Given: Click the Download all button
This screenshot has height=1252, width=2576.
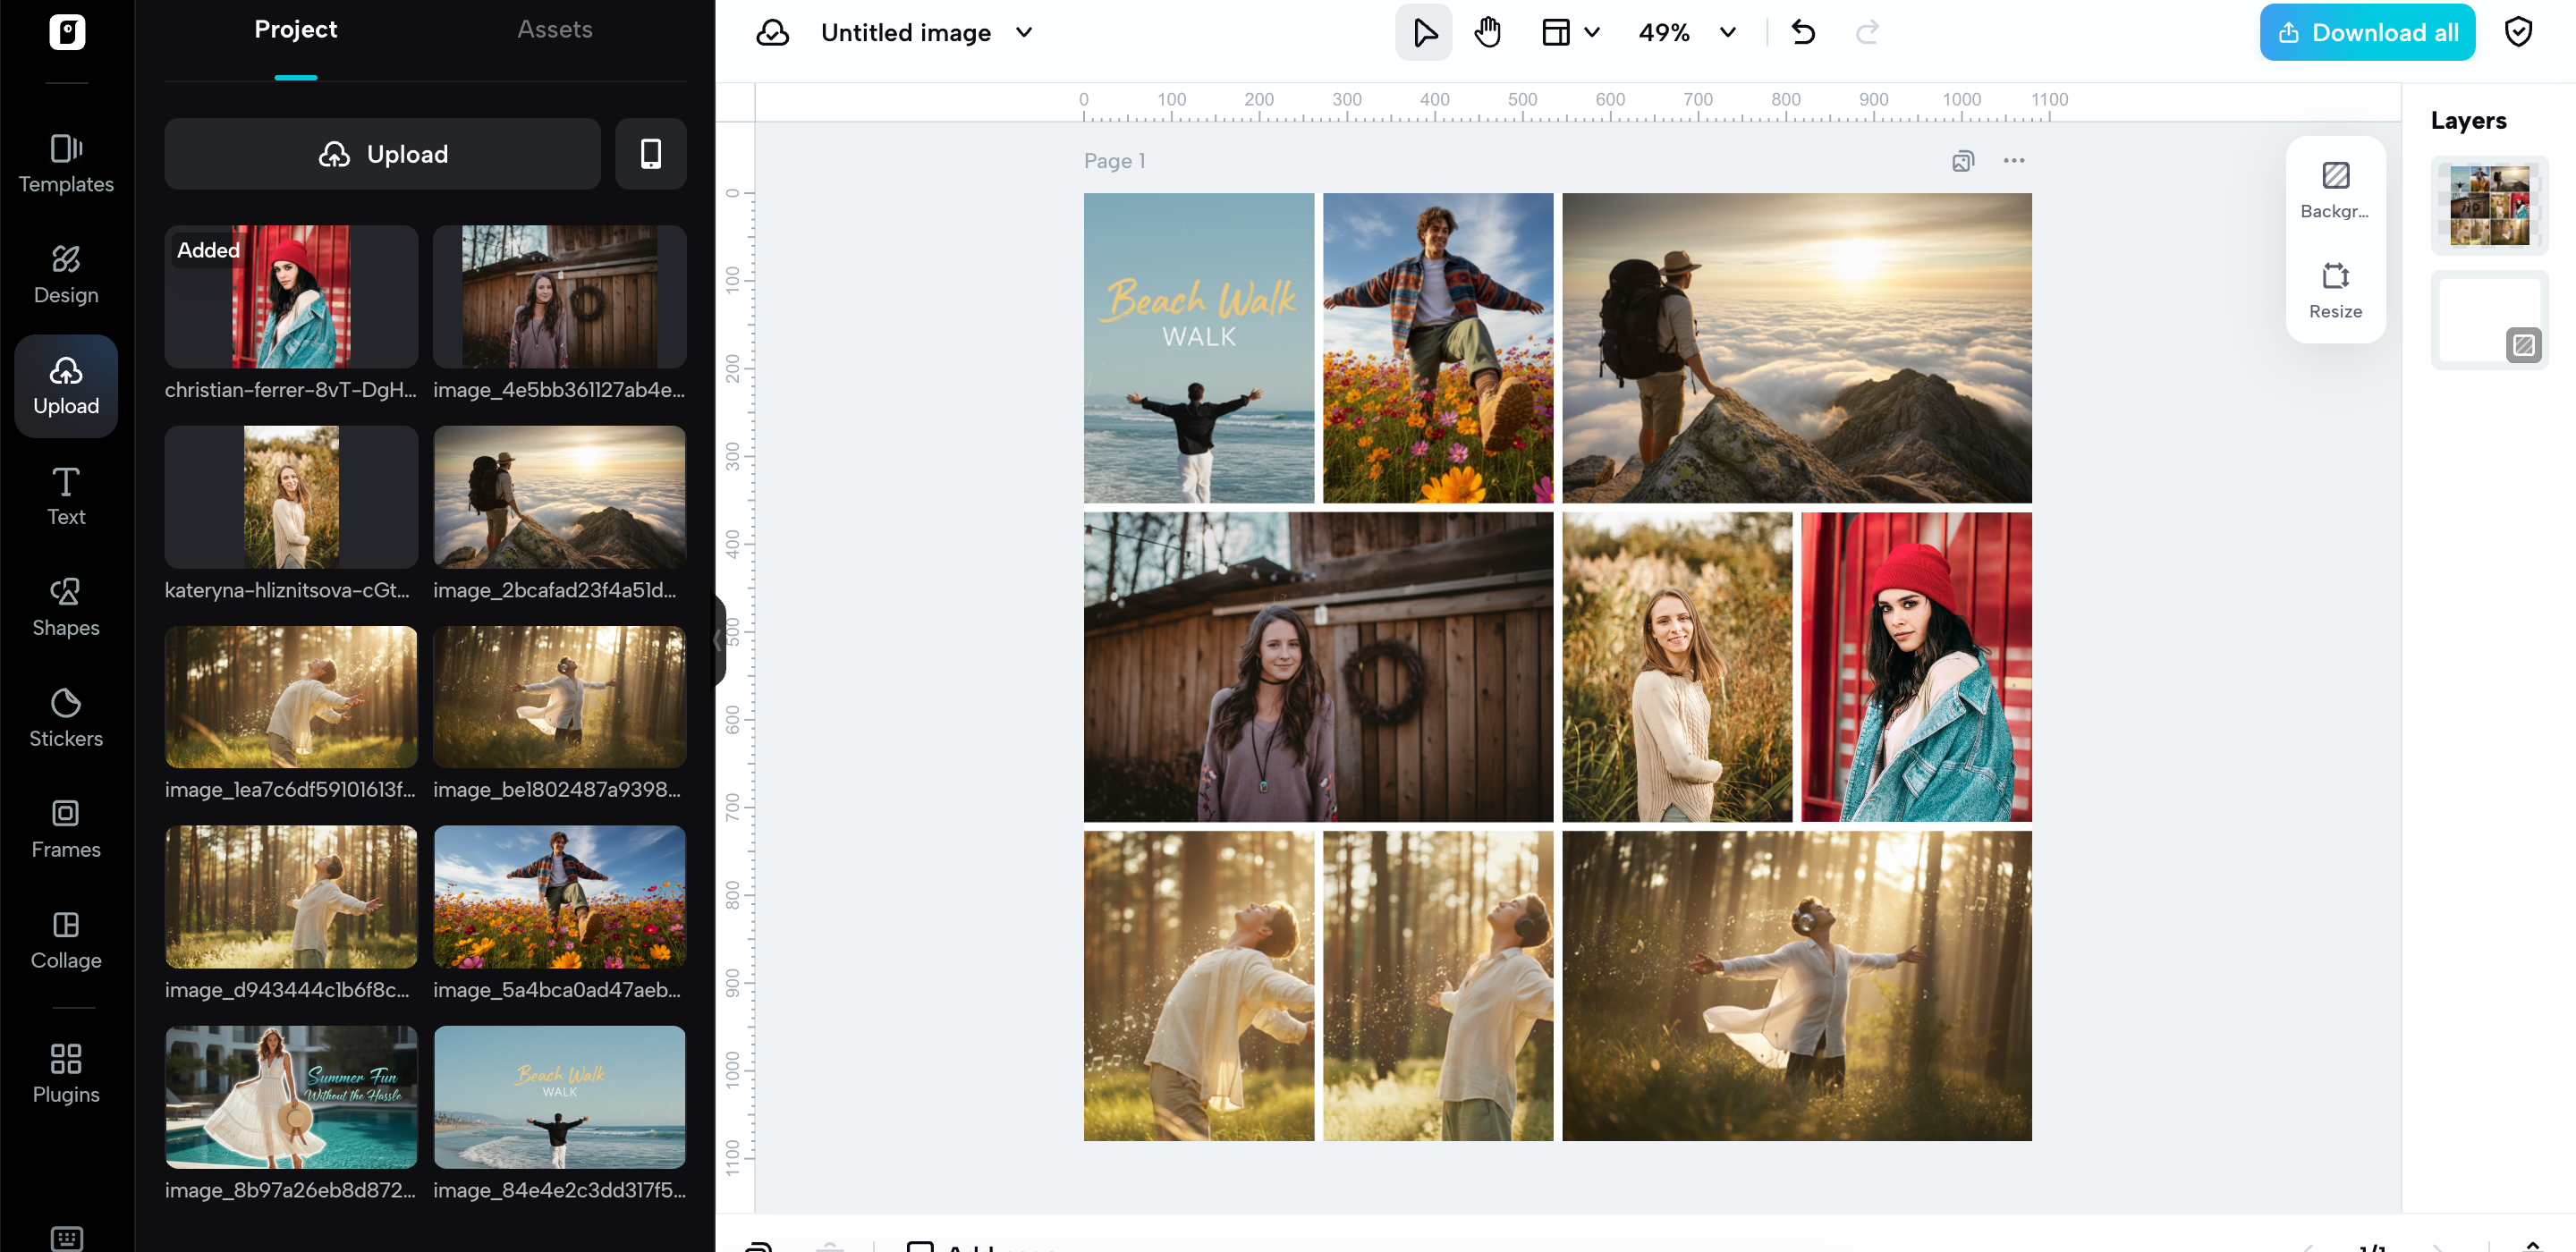Looking at the screenshot, I should pos(2367,31).
